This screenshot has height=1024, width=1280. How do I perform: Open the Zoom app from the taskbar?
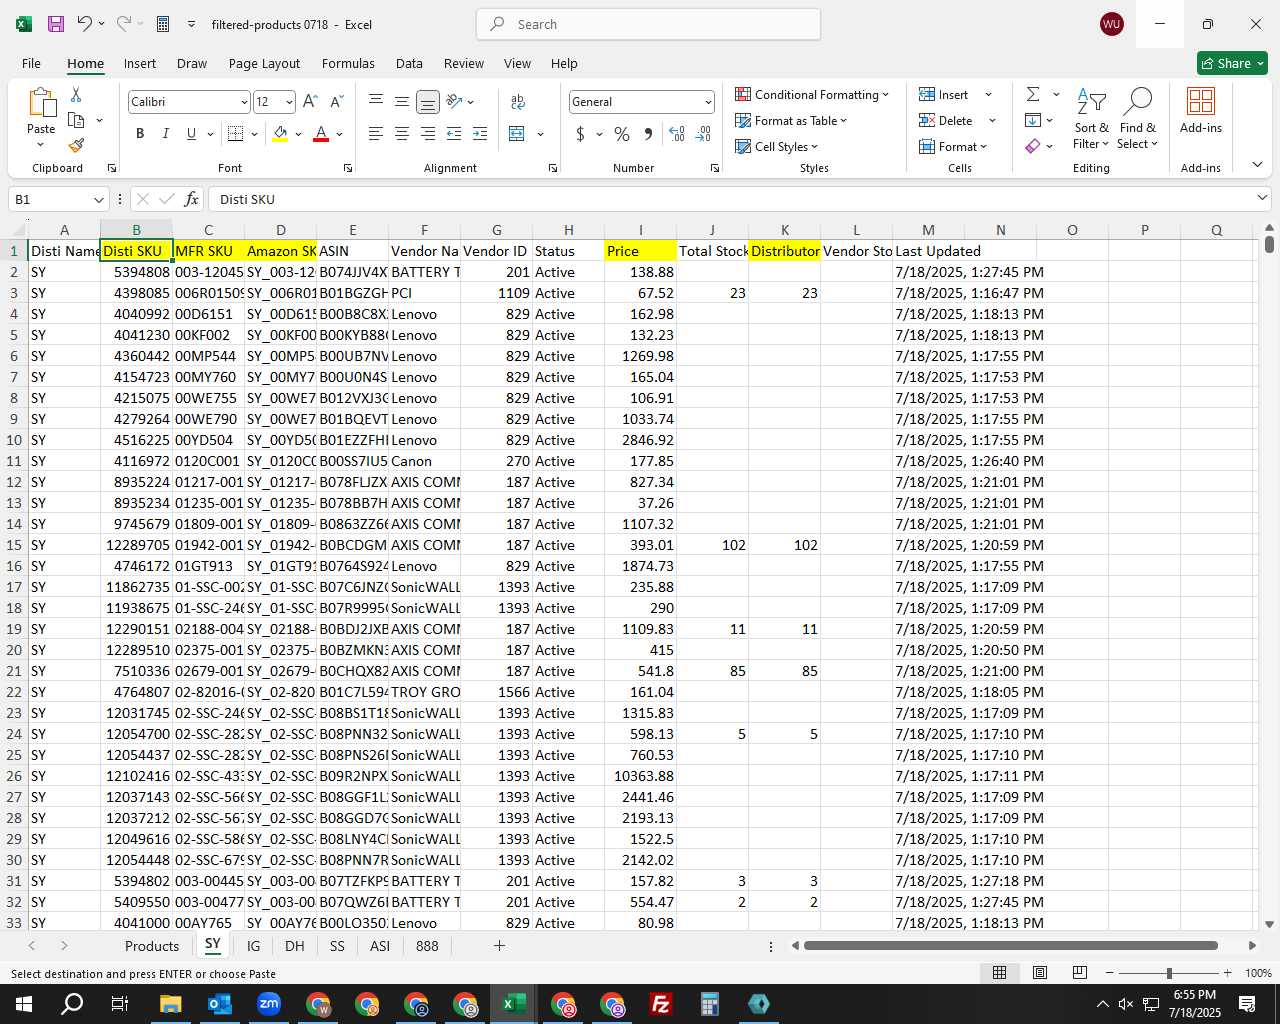pyautogui.click(x=268, y=1004)
